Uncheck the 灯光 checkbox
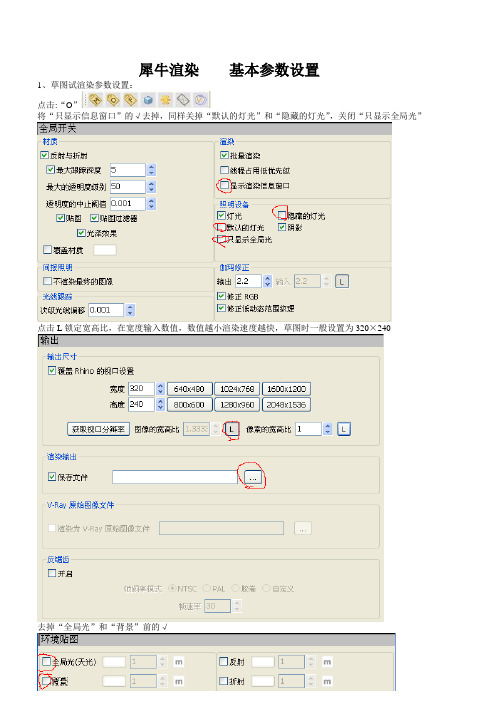 221,215
